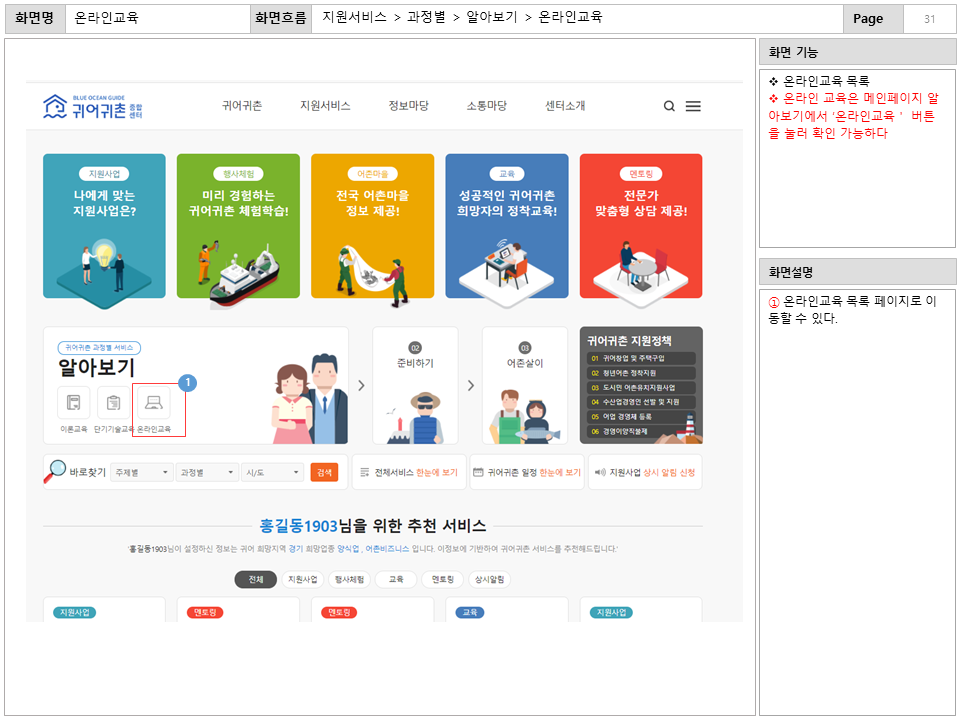The image size is (960, 720).
Task: Open the hamburger menu icon
Action: (693, 105)
